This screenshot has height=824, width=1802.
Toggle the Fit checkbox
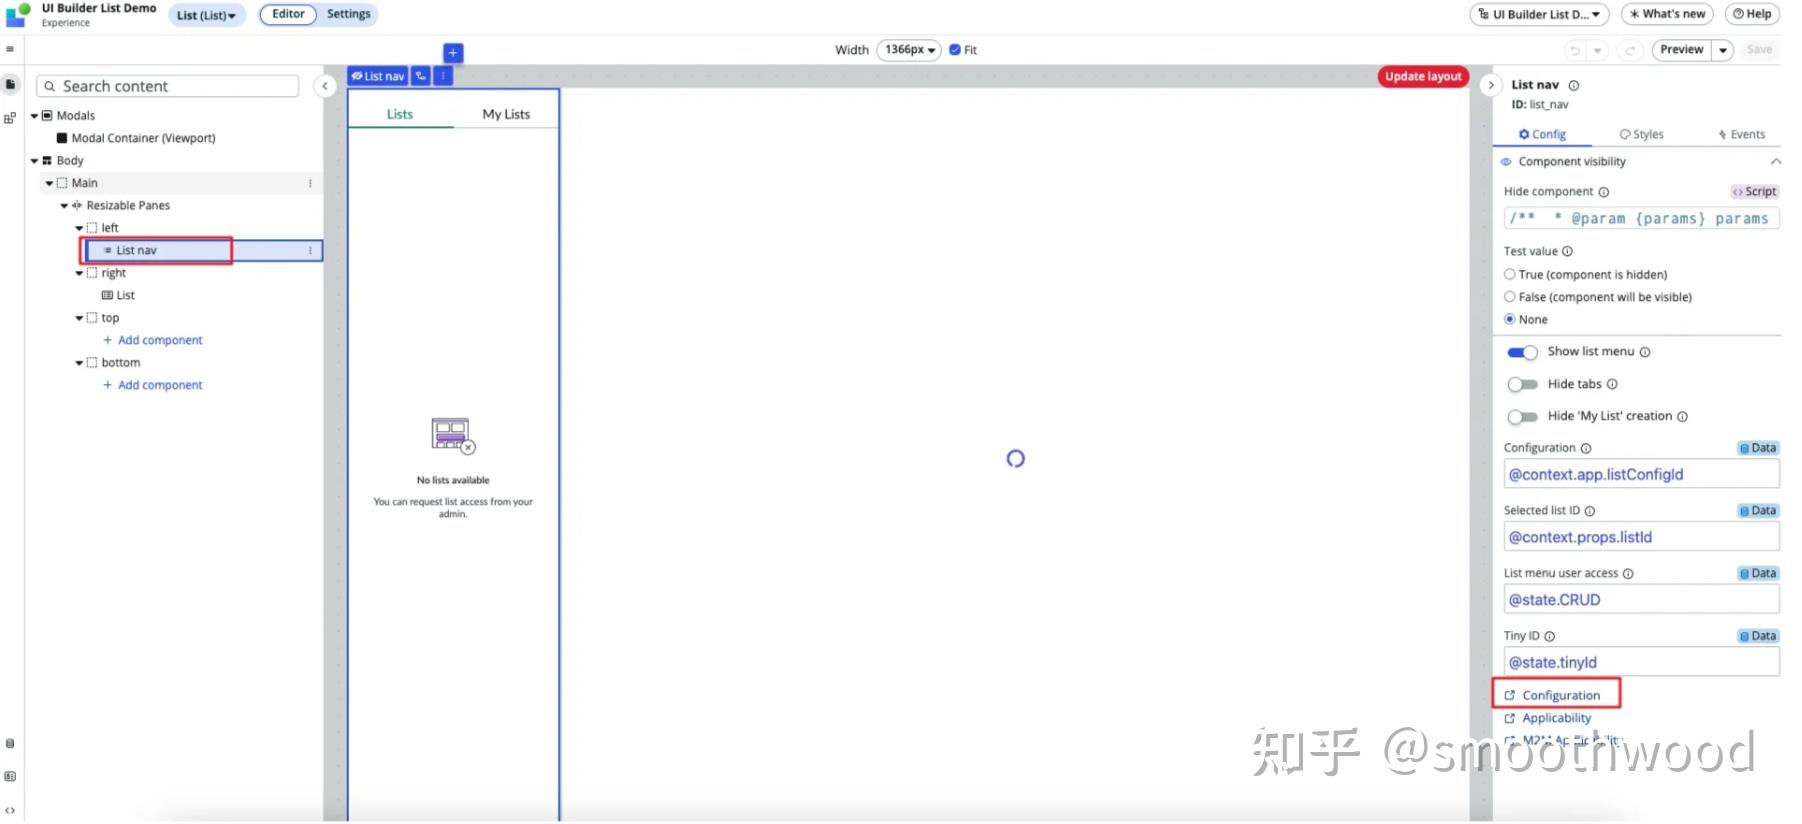(x=955, y=49)
